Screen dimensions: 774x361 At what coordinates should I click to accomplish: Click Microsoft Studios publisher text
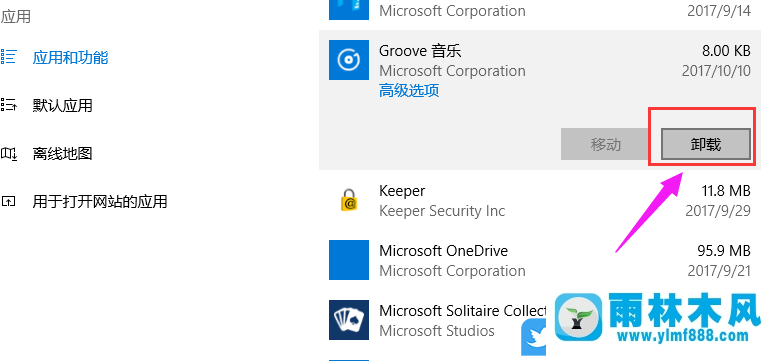[x=436, y=331]
